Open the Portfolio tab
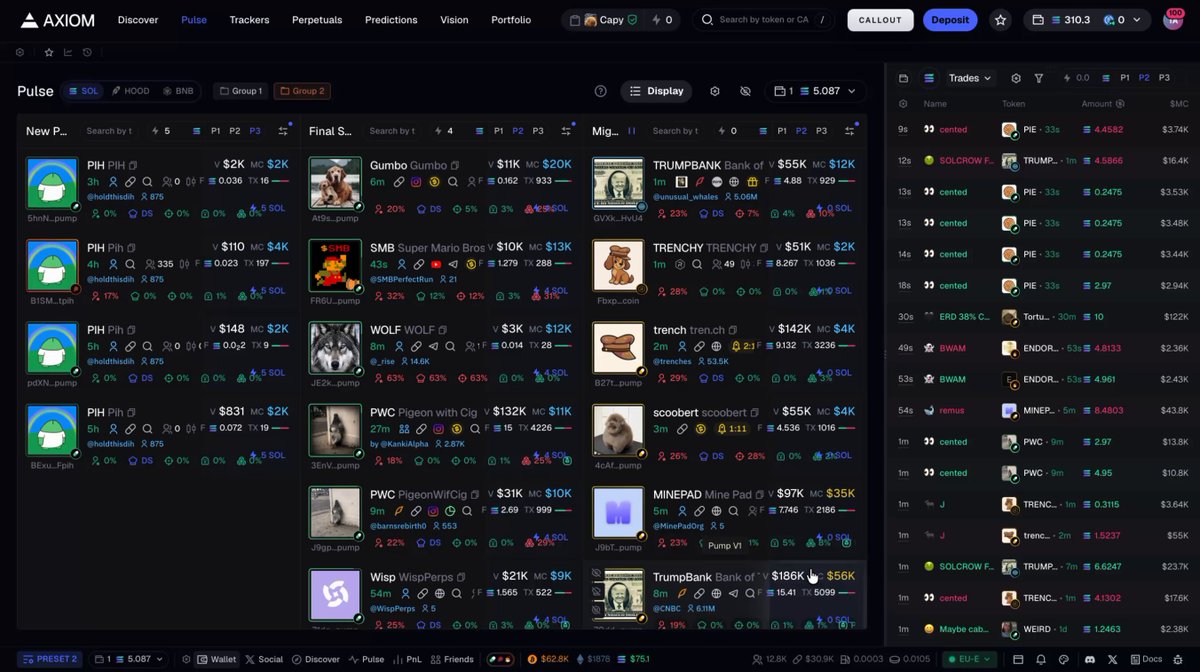 [511, 20]
